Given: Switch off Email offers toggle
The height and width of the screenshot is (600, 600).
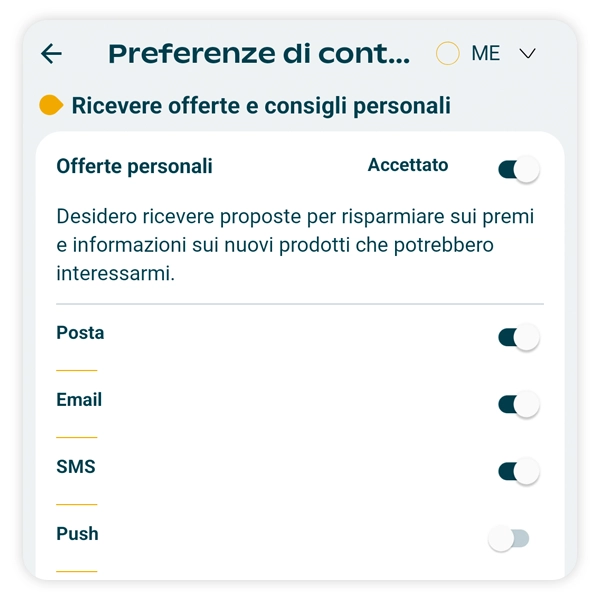Looking at the screenshot, I should [x=518, y=404].
